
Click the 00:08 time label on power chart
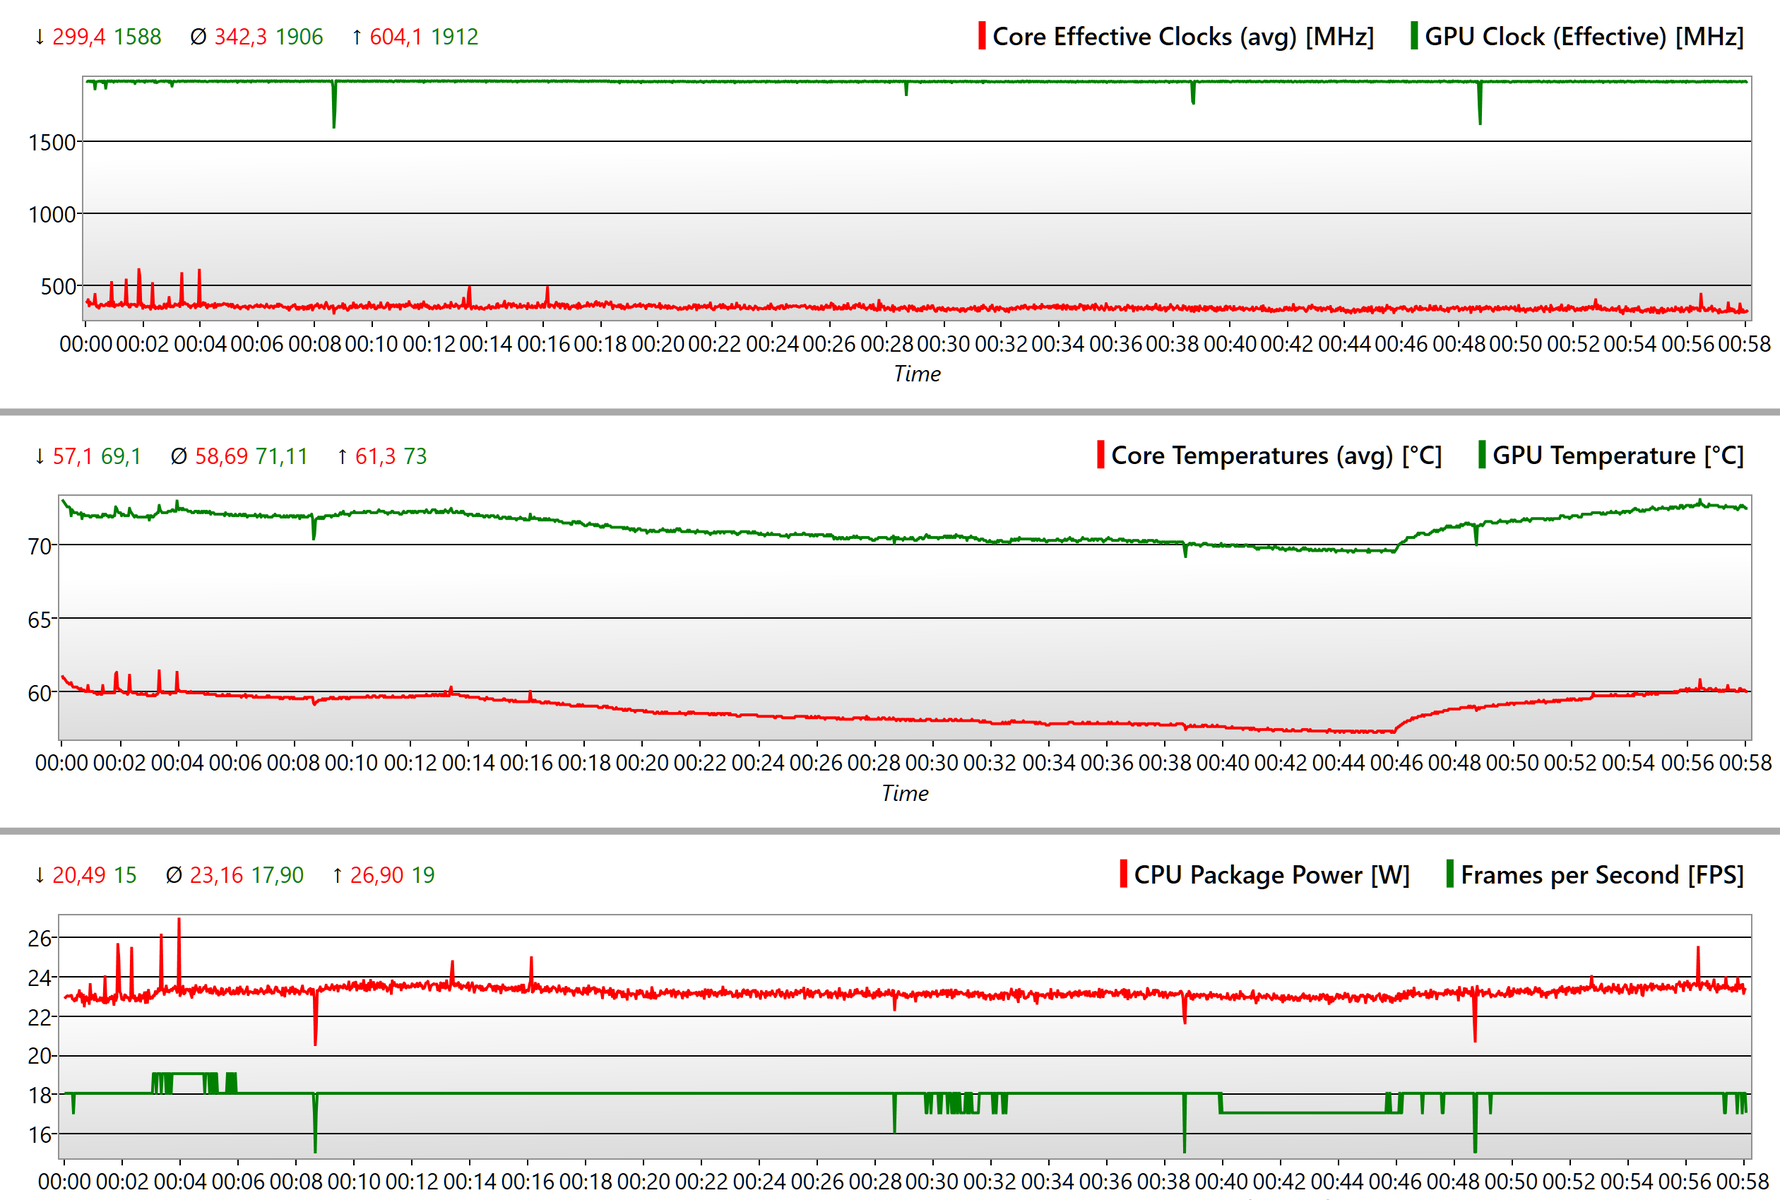pos(296,1182)
